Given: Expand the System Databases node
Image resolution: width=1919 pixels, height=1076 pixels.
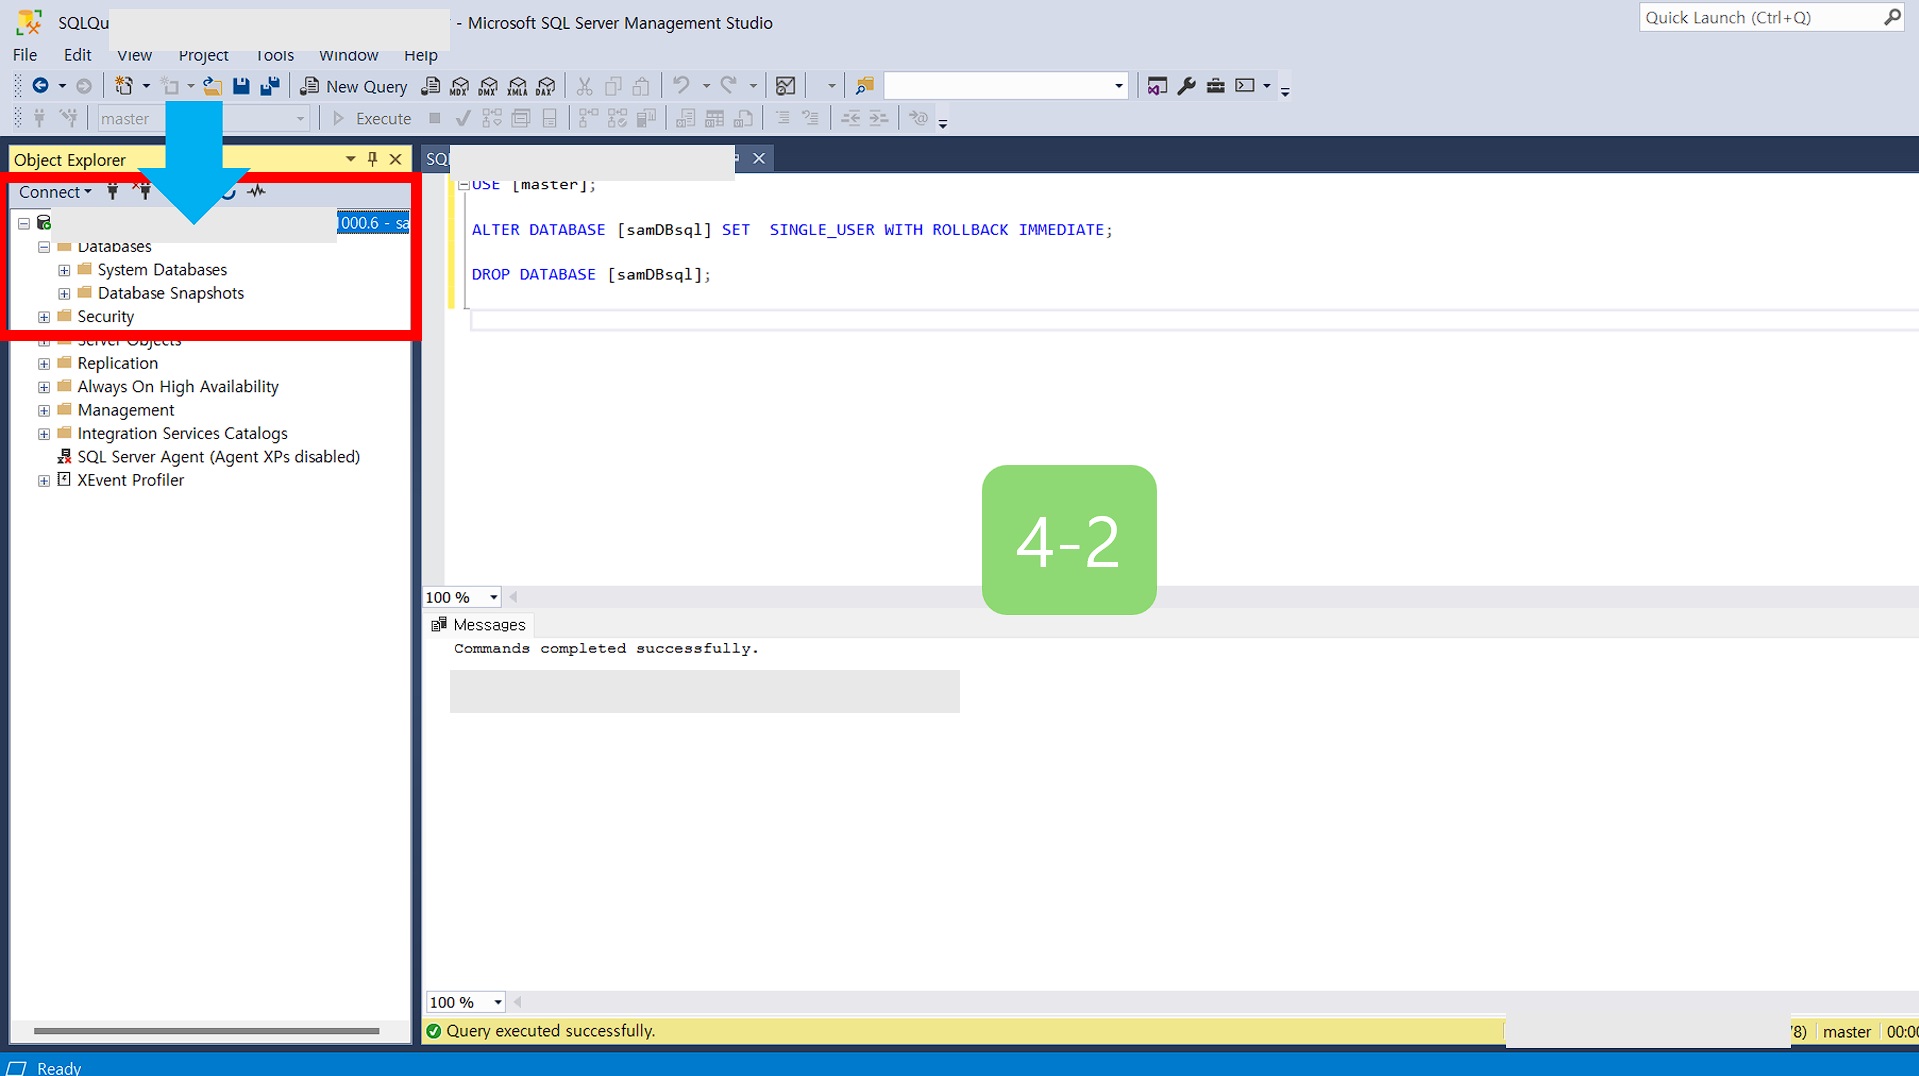Looking at the screenshot, I should pyautogui.click(x=64, y=270).
